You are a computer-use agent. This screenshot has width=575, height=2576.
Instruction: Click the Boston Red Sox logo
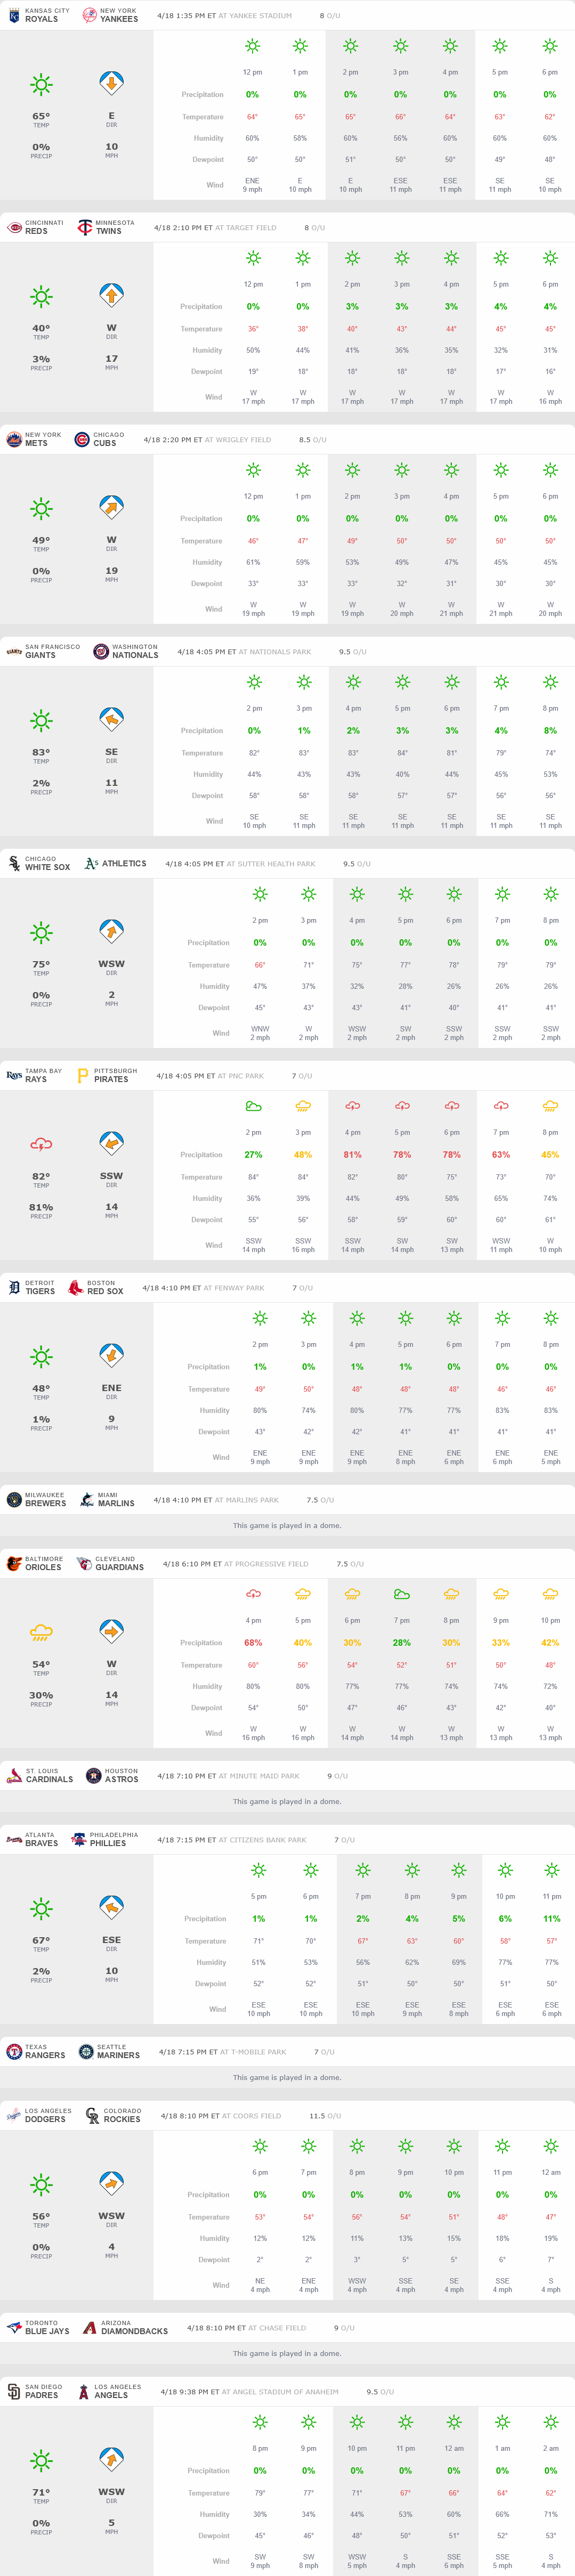(75, 1288)
